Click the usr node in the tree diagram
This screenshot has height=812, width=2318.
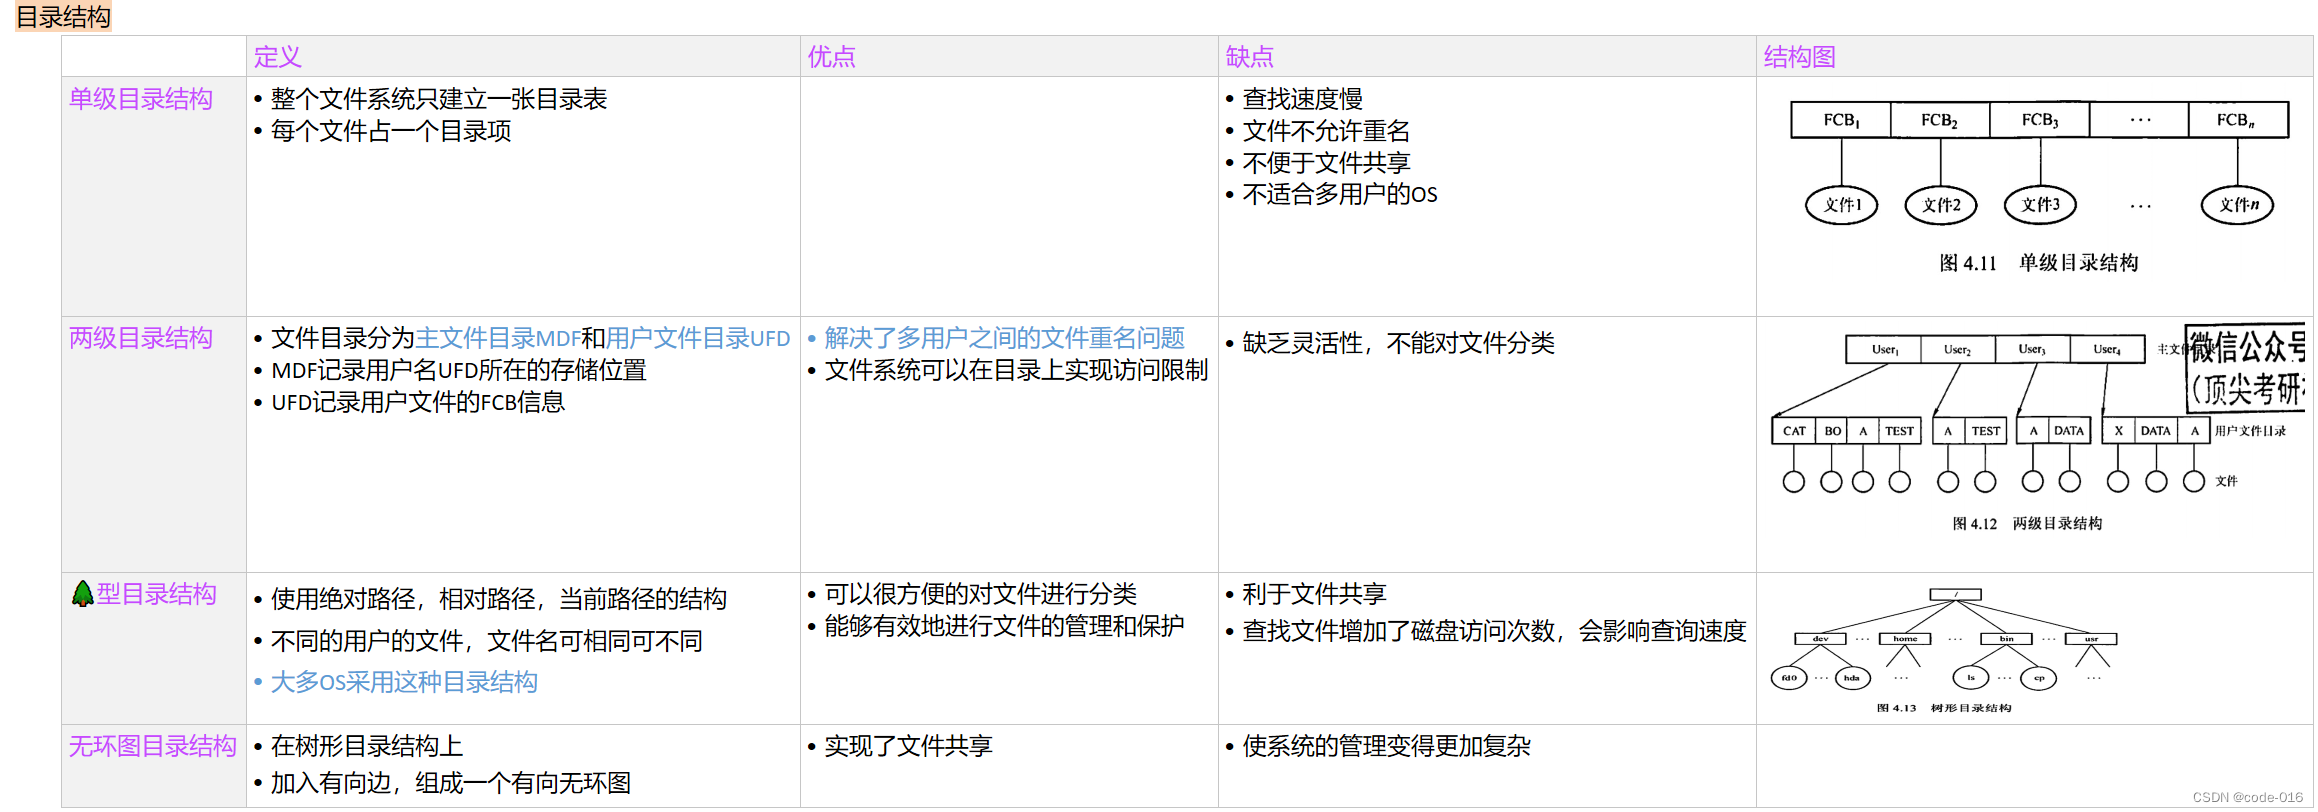coord(2091,639)
